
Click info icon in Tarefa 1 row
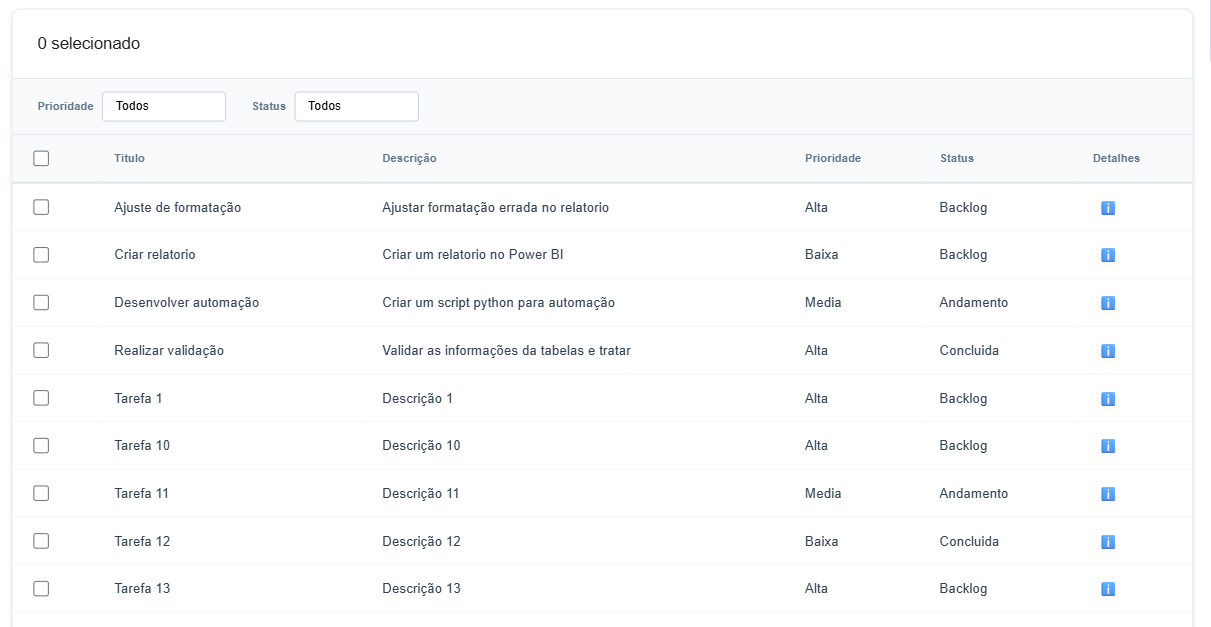(x=1107, y=399)
